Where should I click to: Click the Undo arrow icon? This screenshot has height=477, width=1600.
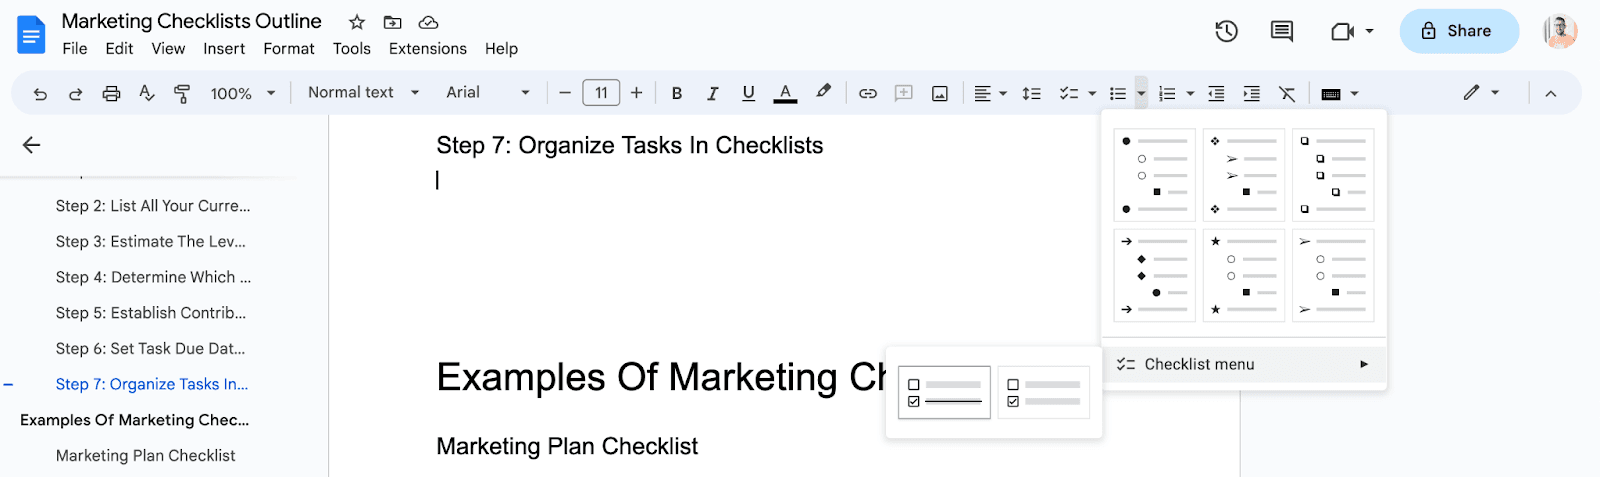pyautogui.click(x=40, y=93)
